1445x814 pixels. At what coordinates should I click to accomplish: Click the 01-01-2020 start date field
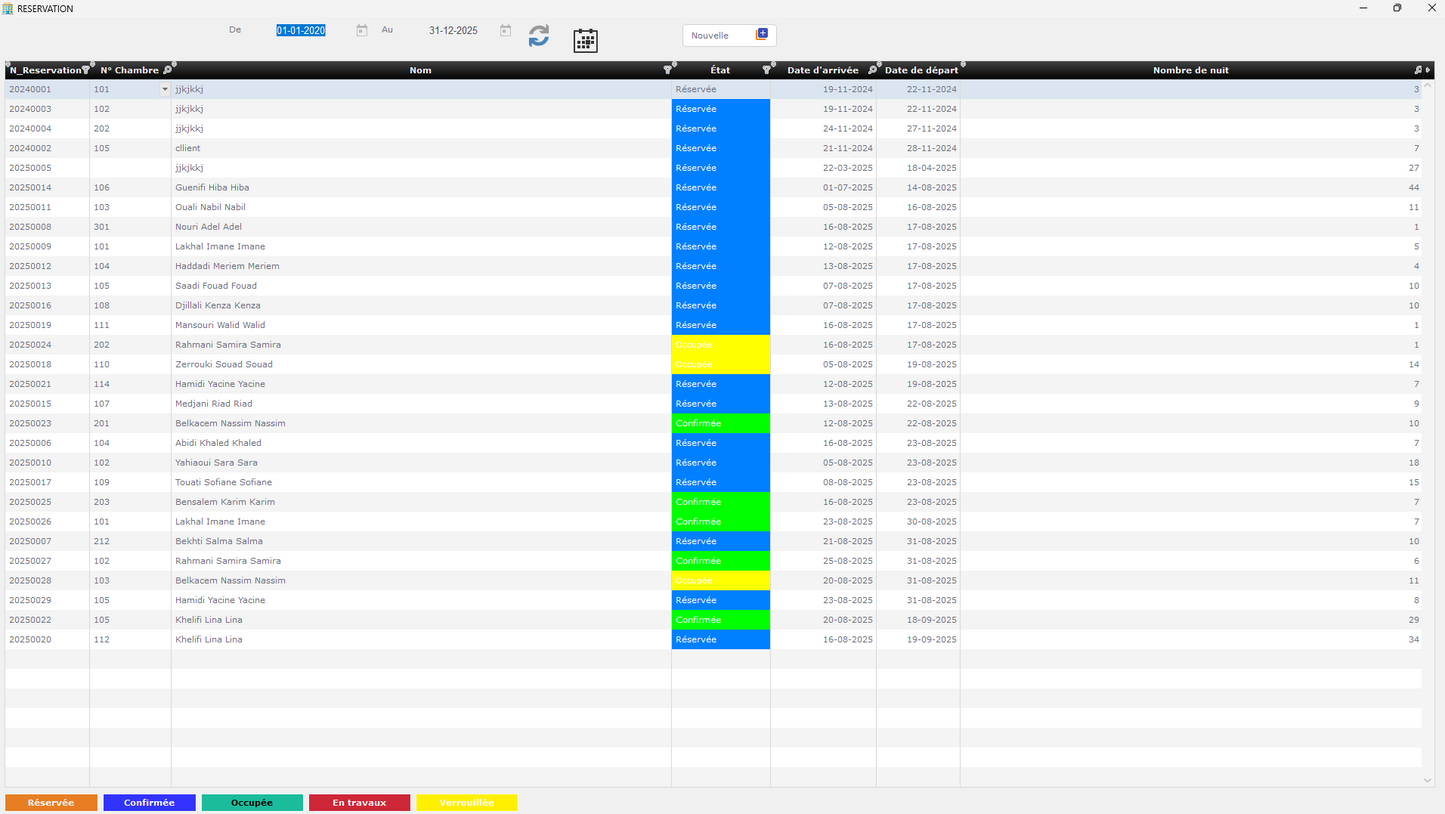[x=301, y=31]
